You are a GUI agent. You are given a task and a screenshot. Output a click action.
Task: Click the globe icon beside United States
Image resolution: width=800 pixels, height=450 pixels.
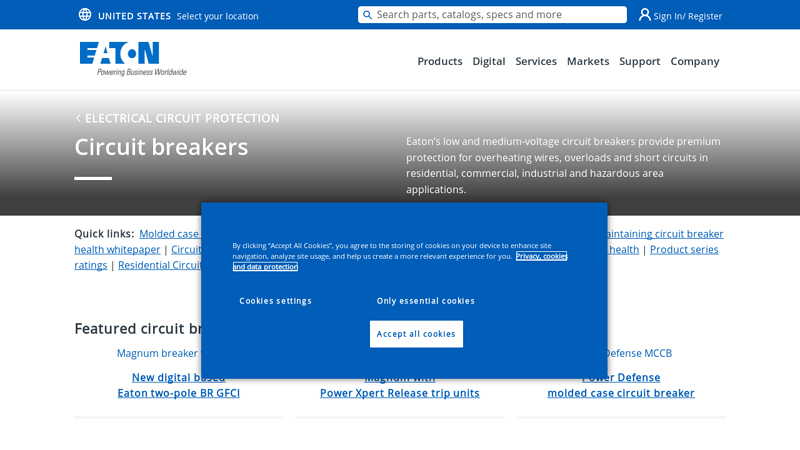tap(85, 15)
